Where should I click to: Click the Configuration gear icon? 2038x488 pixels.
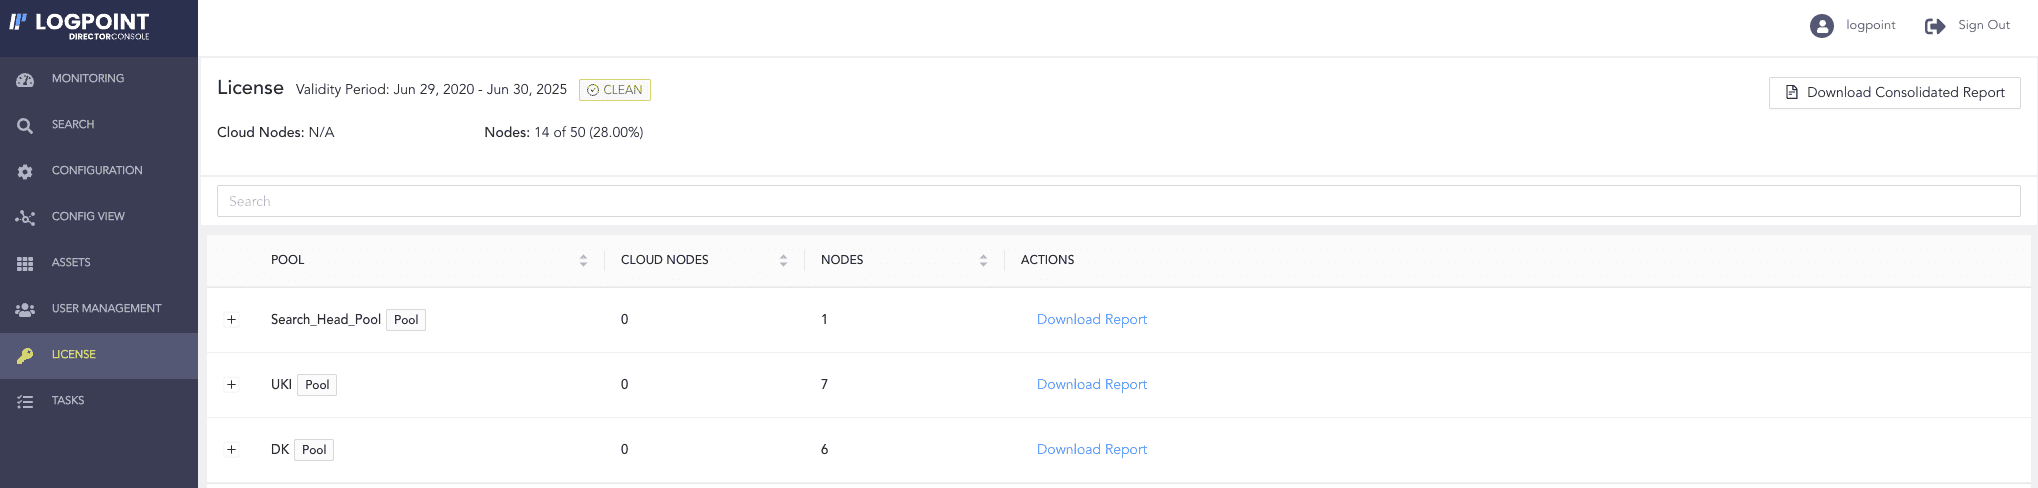(25, 171)
